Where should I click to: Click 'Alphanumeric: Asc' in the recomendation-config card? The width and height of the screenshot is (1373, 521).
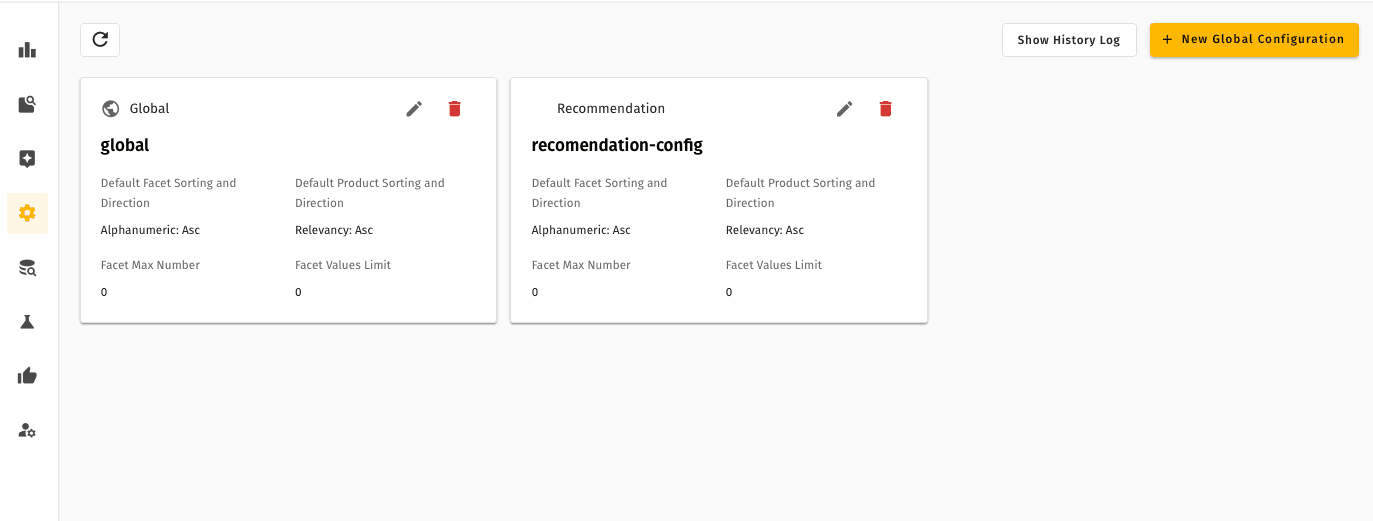(582, 230)
